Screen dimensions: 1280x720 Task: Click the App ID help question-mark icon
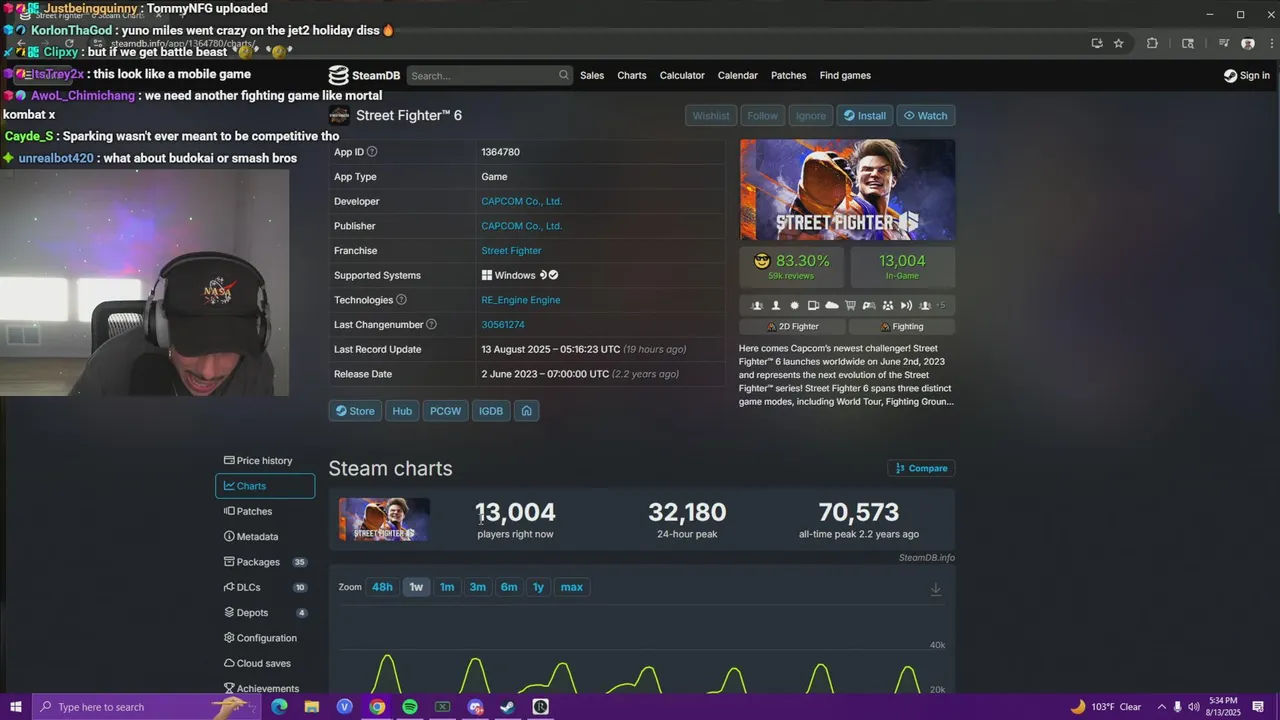(372, 152)
